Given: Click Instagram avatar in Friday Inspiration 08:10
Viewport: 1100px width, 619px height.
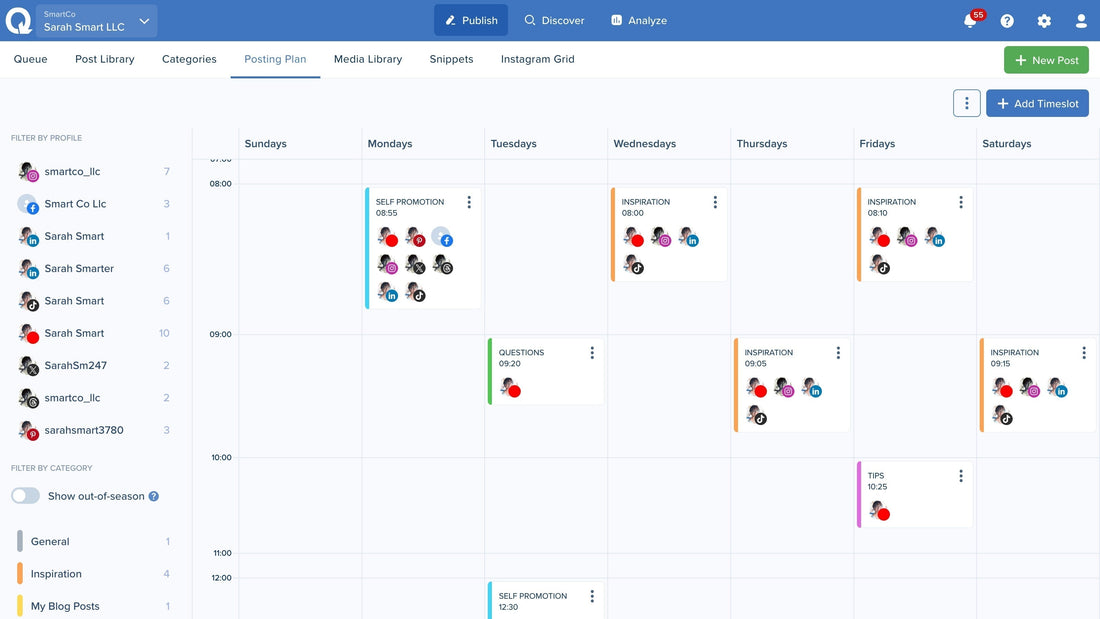Looking at the screenshot, I should point(906,237).
